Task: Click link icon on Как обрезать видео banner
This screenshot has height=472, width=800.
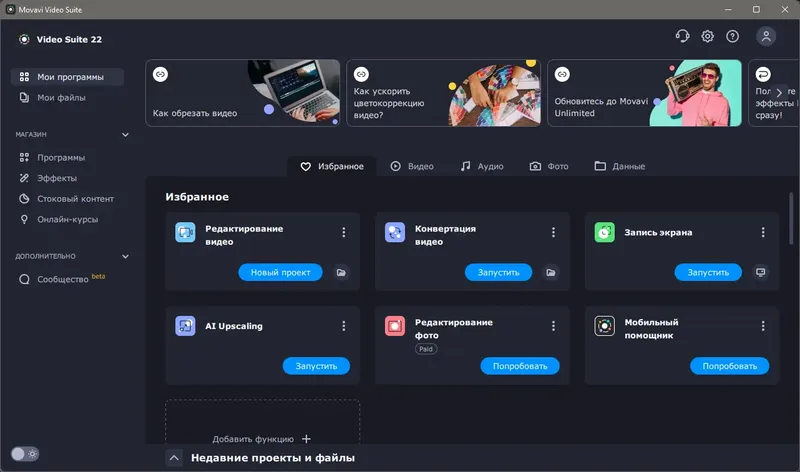Action: click(160, 74)
